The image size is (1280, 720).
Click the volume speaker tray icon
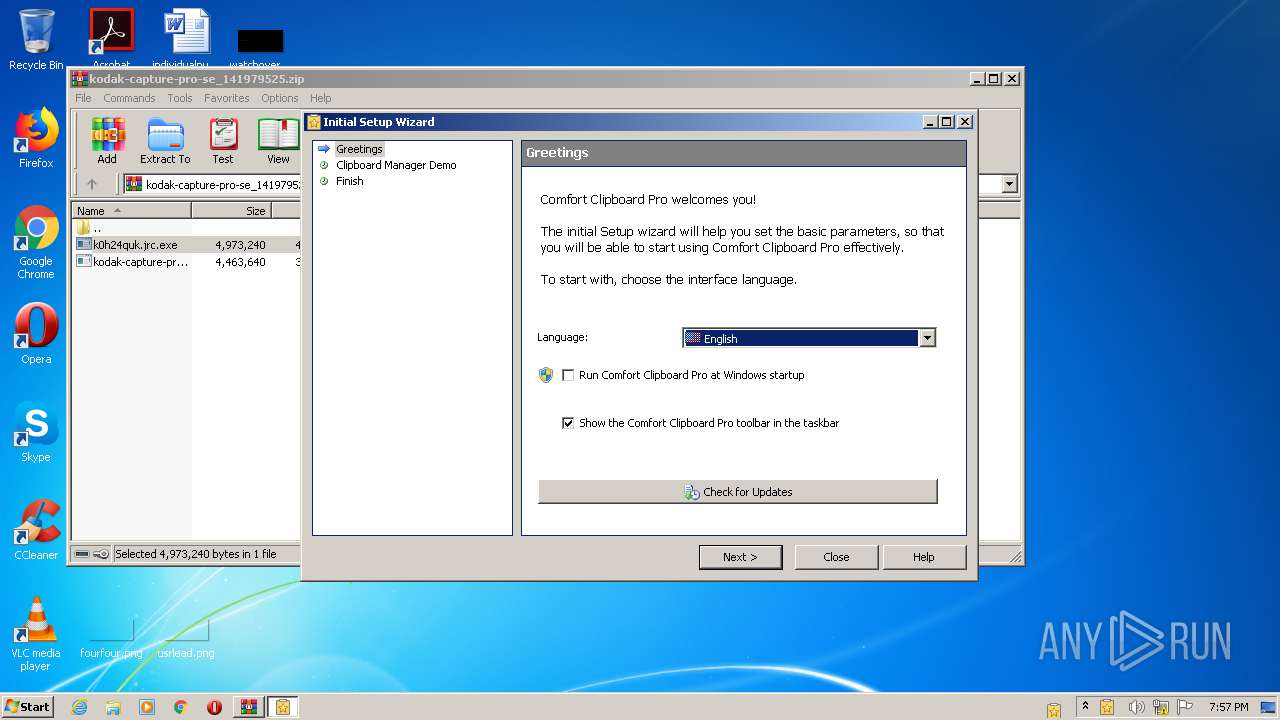[1135, 707]
